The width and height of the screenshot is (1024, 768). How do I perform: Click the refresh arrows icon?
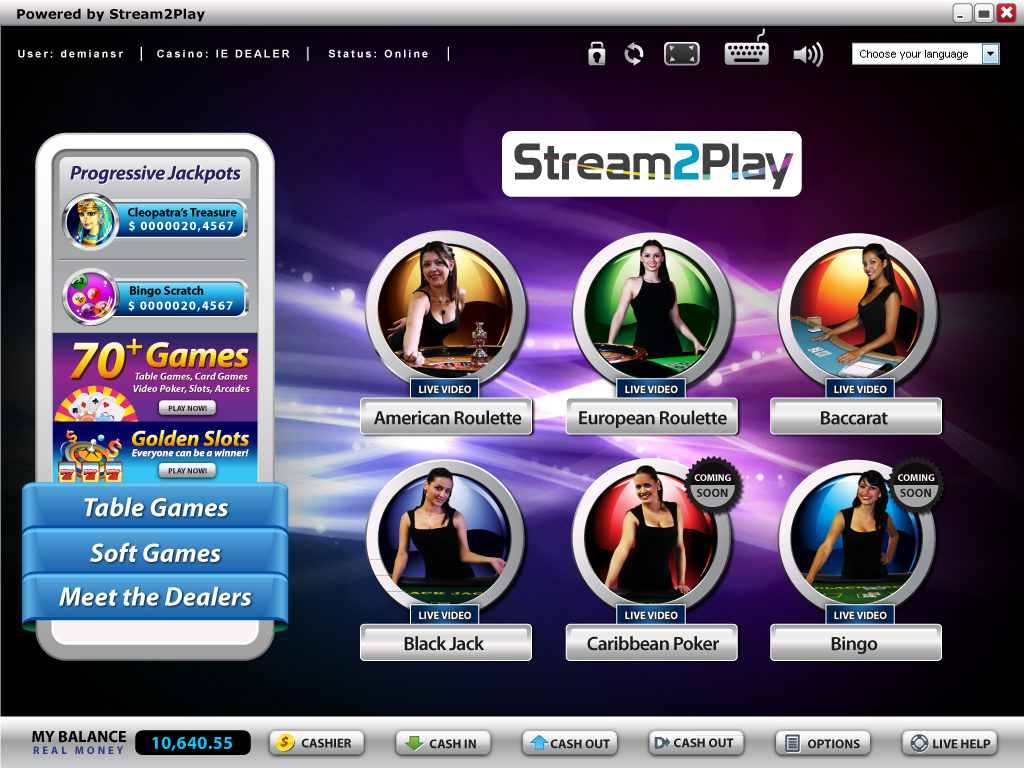(x=633, y=54)
